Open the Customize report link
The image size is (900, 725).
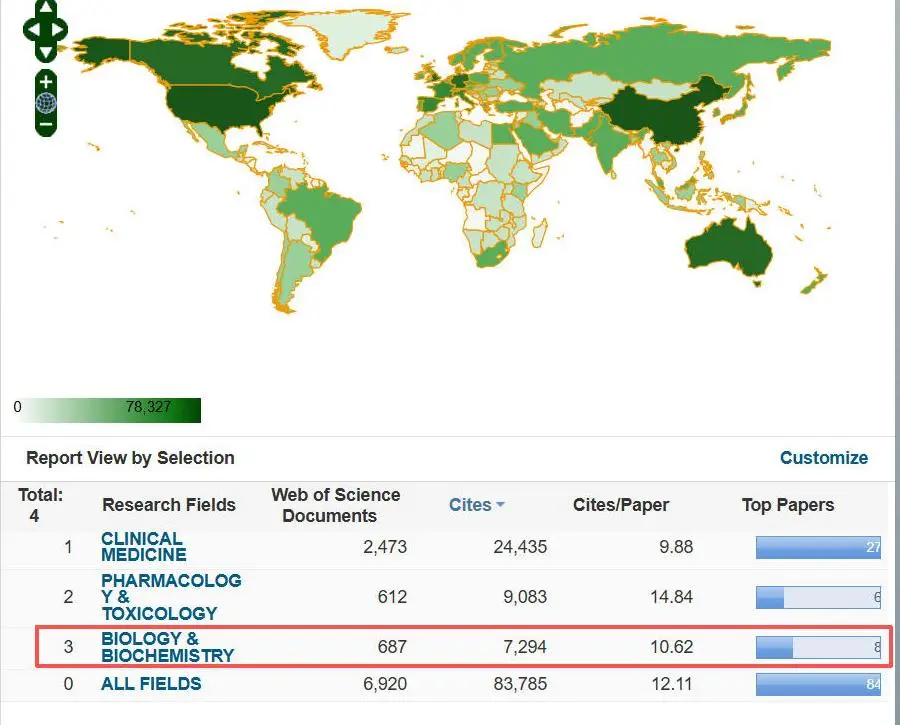click(x=823, y=458)
